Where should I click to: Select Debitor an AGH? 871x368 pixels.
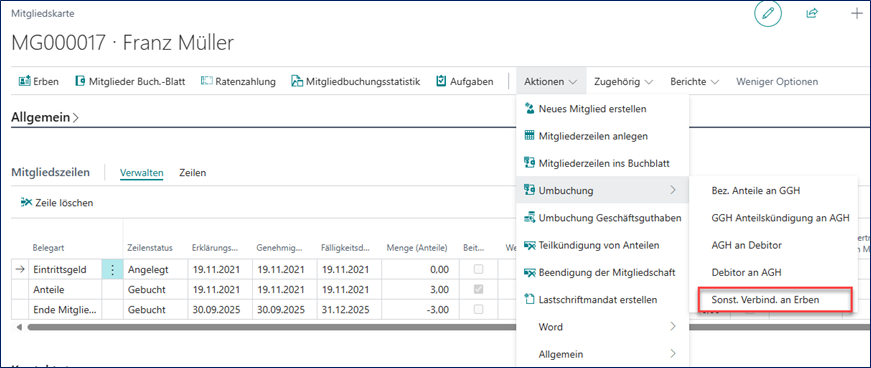tap(774, 272)
